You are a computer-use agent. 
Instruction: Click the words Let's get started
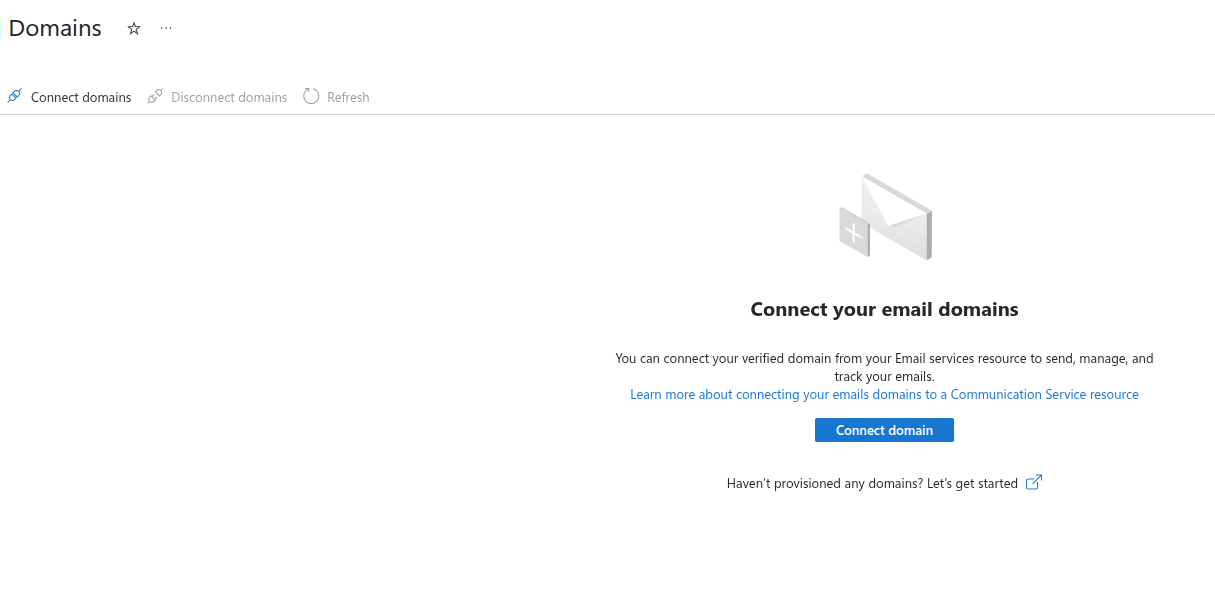coord(972,483)
